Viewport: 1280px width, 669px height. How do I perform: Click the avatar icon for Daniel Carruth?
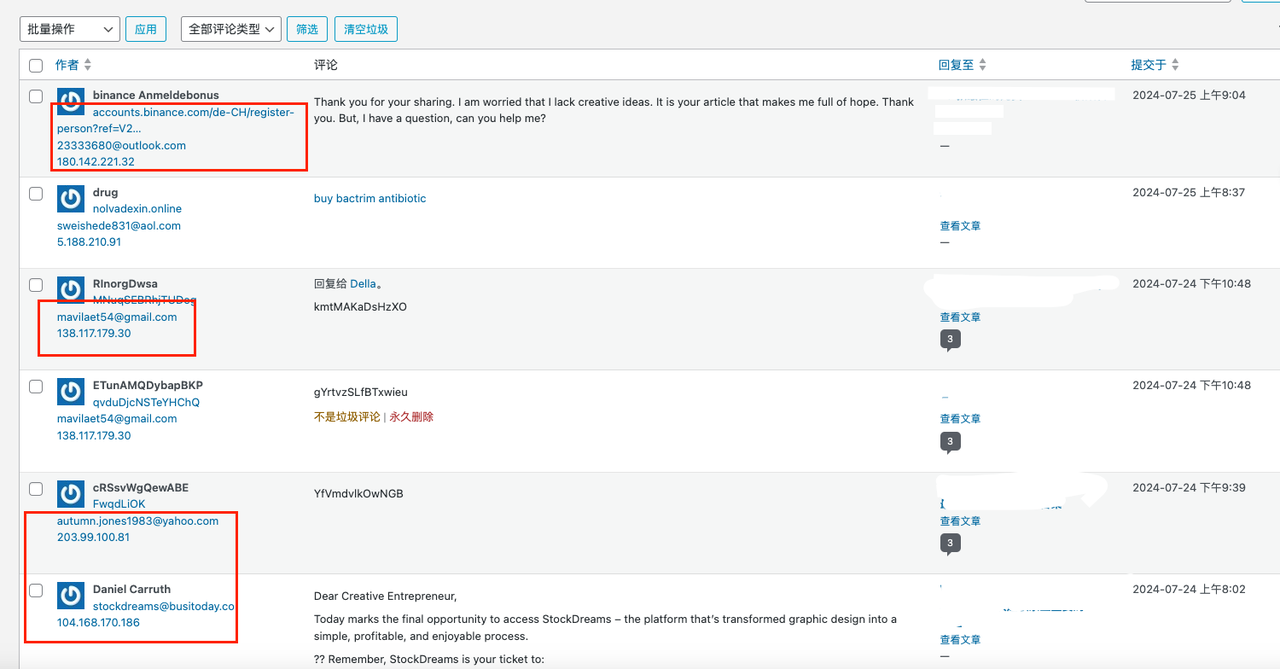[70, 596]
